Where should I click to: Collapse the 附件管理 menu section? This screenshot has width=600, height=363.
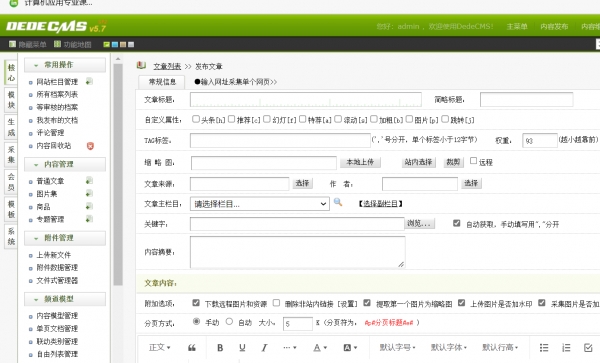coord(65,238)
